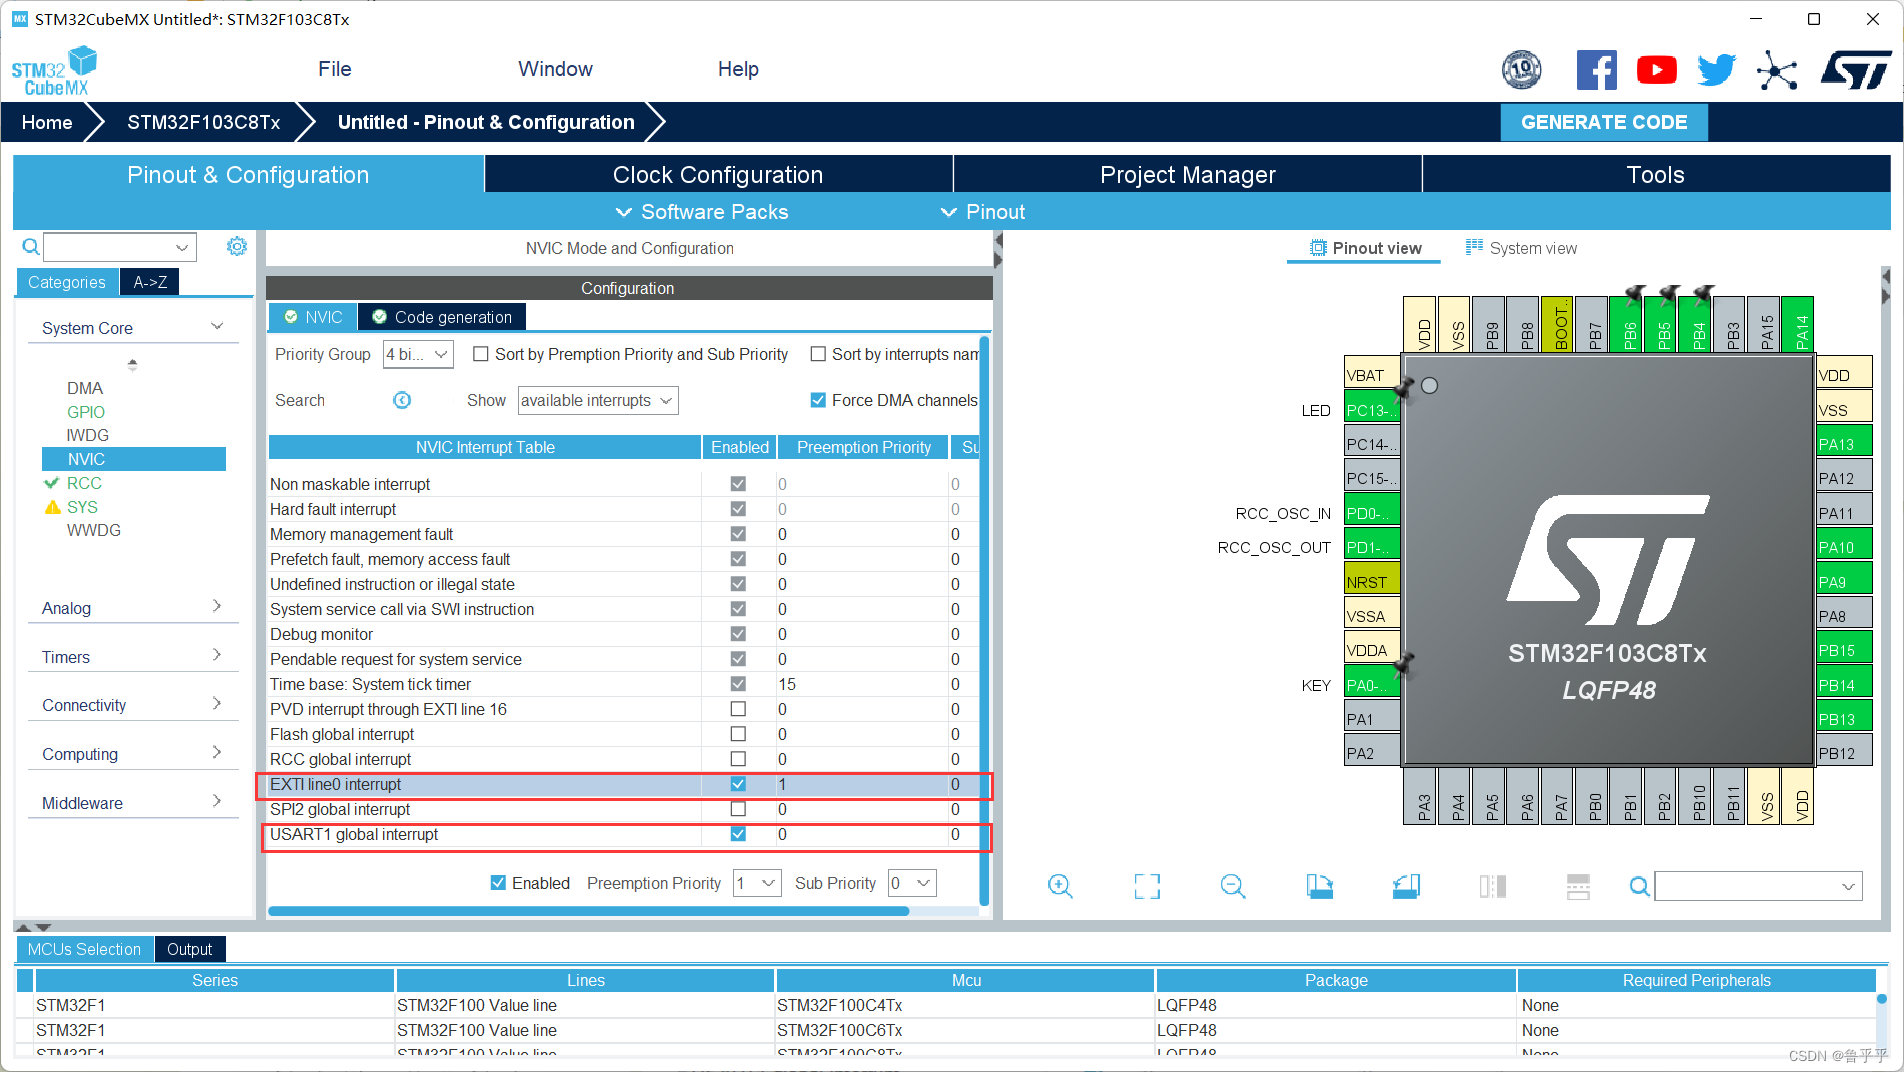The height and width of the screenshot is (1072, 1904).
Task: Click the pin search magnifier icon
Action: tap(1639, 886)
